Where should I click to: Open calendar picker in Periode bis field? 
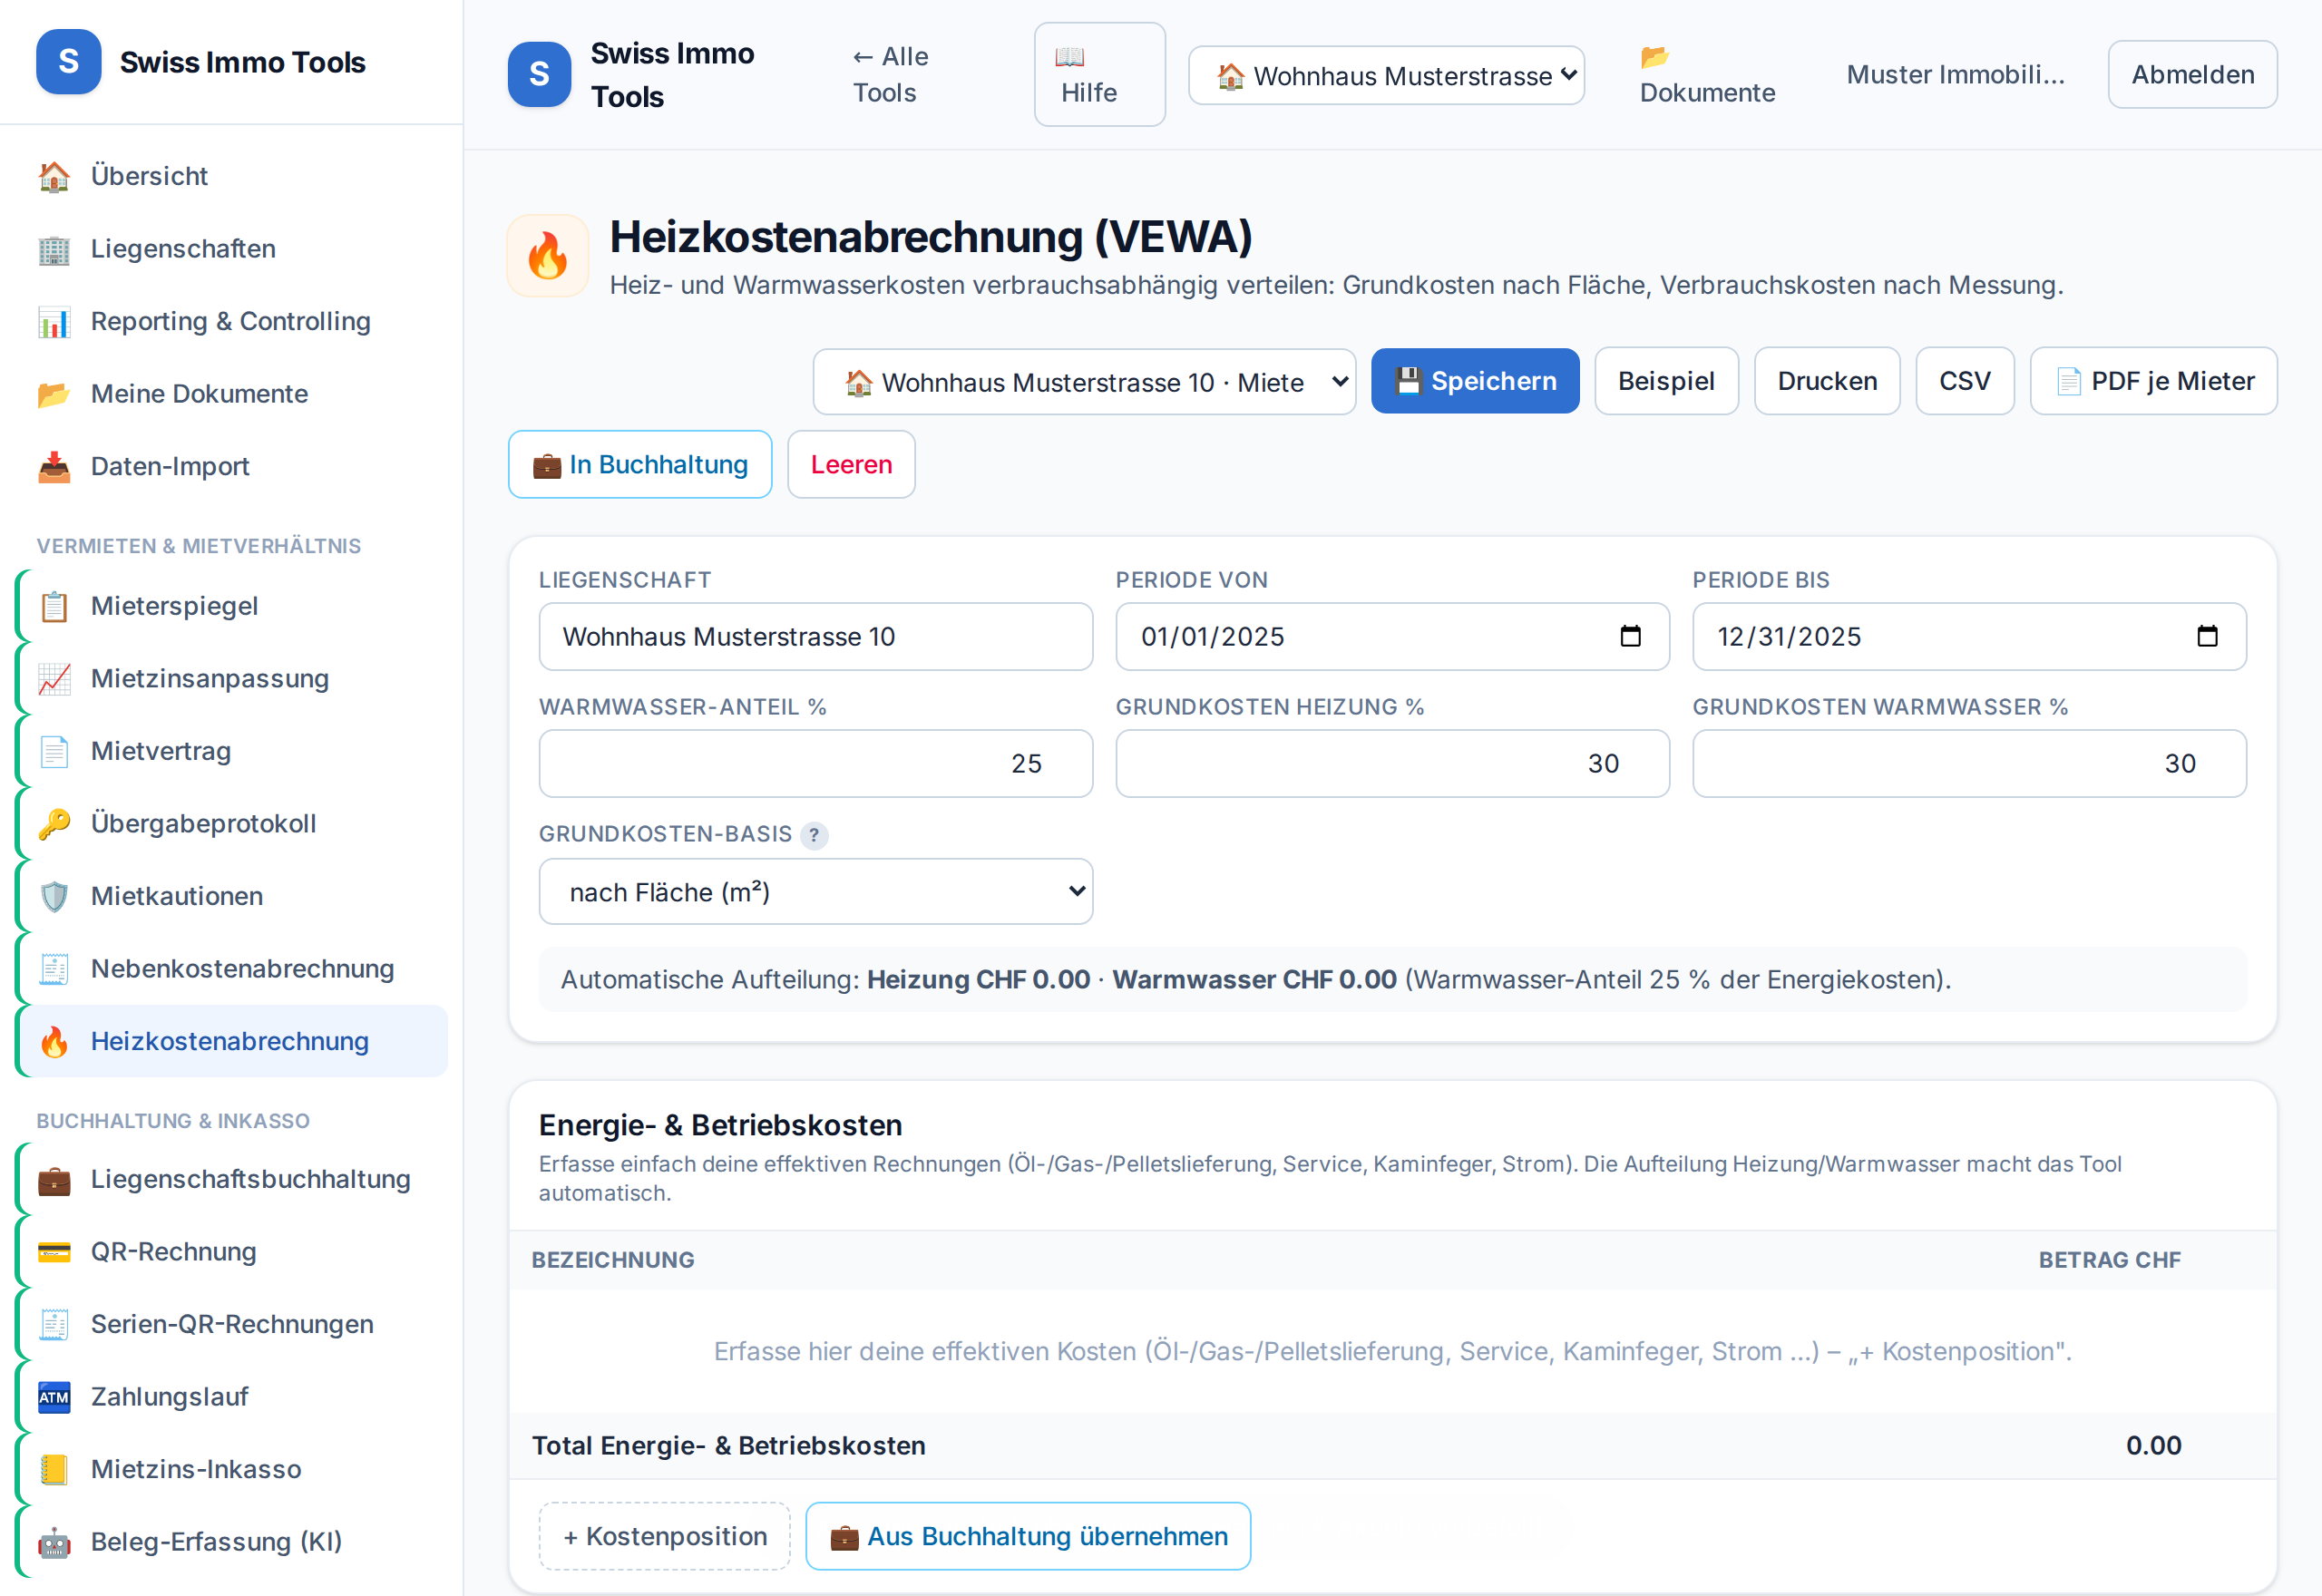[2207, 636]
